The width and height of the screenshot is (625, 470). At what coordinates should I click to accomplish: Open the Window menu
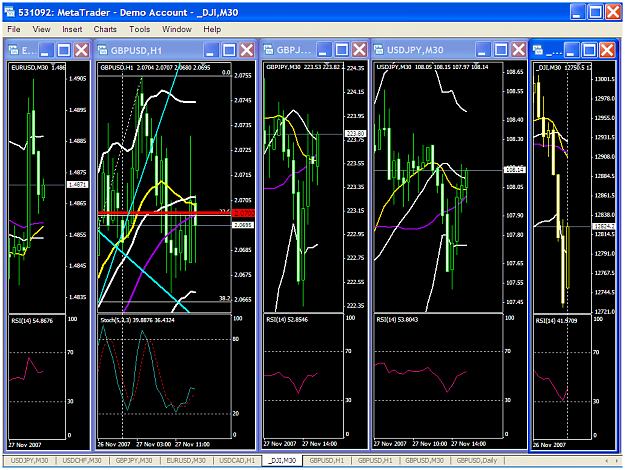pos(177,29)
